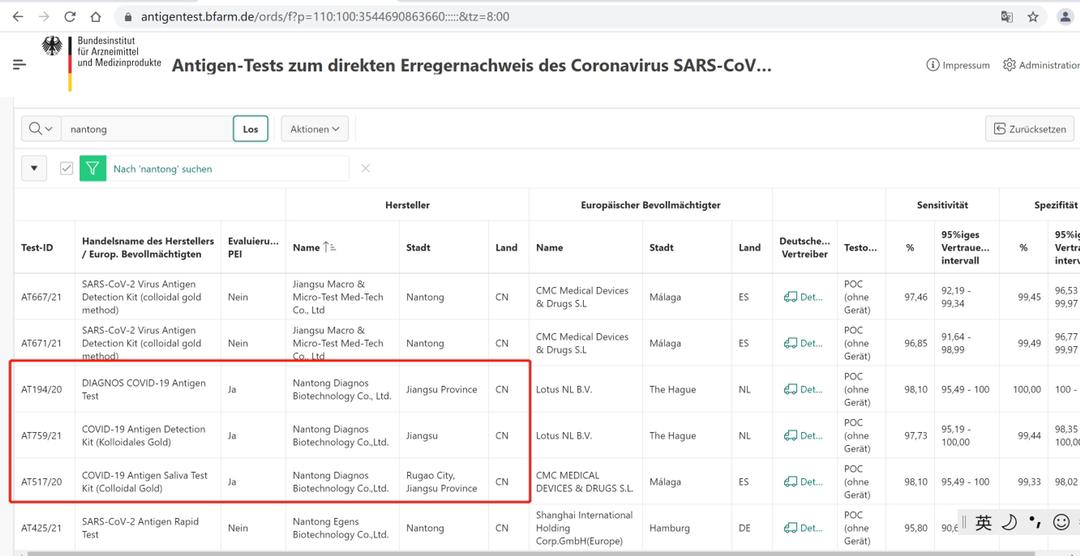Click the translate page icon

click(x=1007, y=17)
